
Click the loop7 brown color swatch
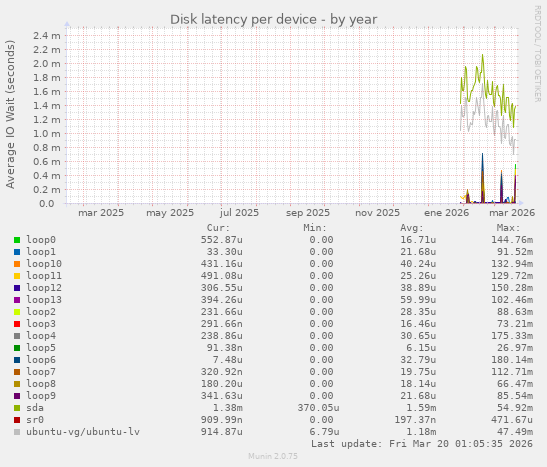tap(17, 372)
